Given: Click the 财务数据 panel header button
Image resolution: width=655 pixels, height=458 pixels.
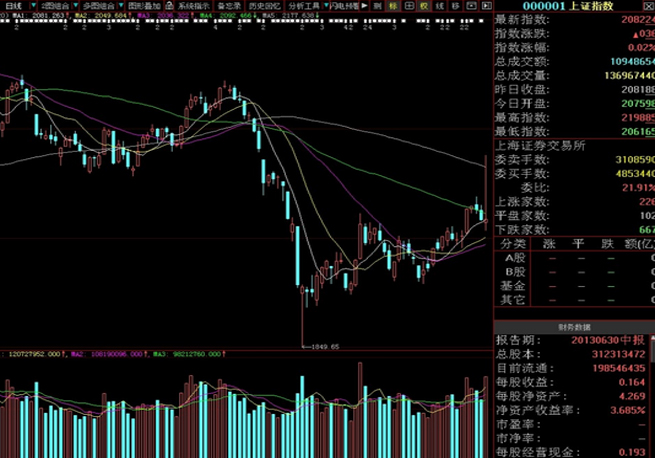Looking at the screenshot, I should click(x=573, y=327).
